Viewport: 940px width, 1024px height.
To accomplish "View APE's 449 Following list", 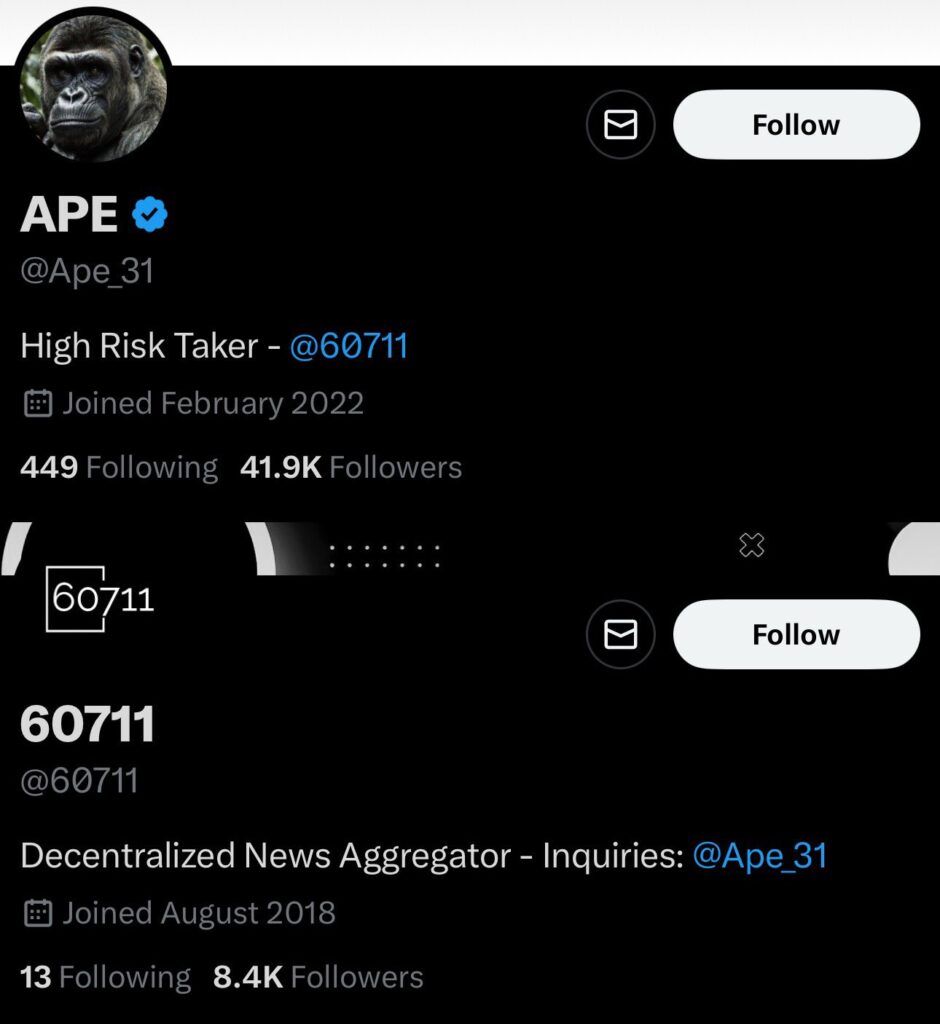I will point(119,468).
